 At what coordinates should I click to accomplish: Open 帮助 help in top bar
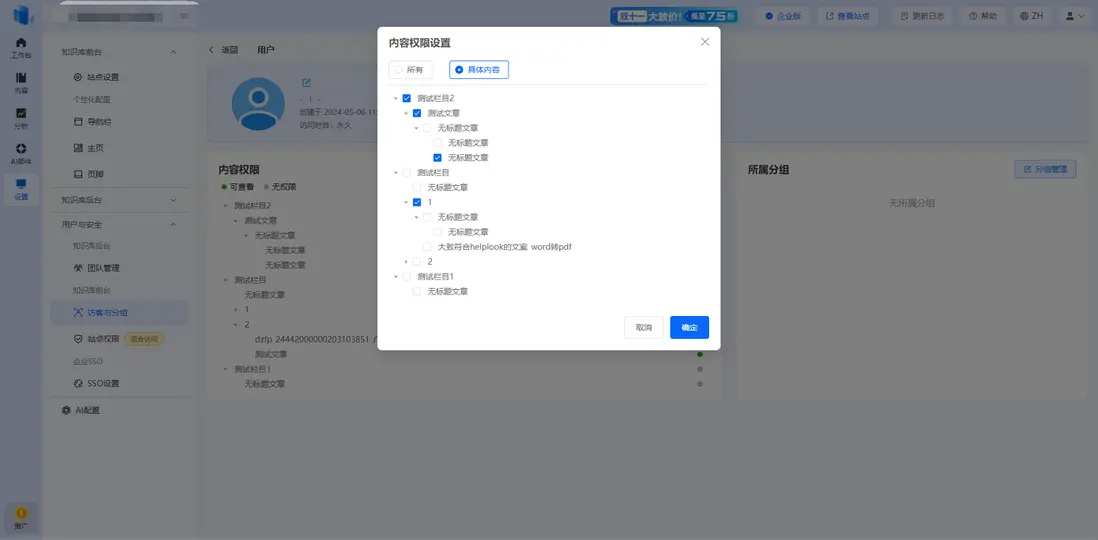(983, 15)
